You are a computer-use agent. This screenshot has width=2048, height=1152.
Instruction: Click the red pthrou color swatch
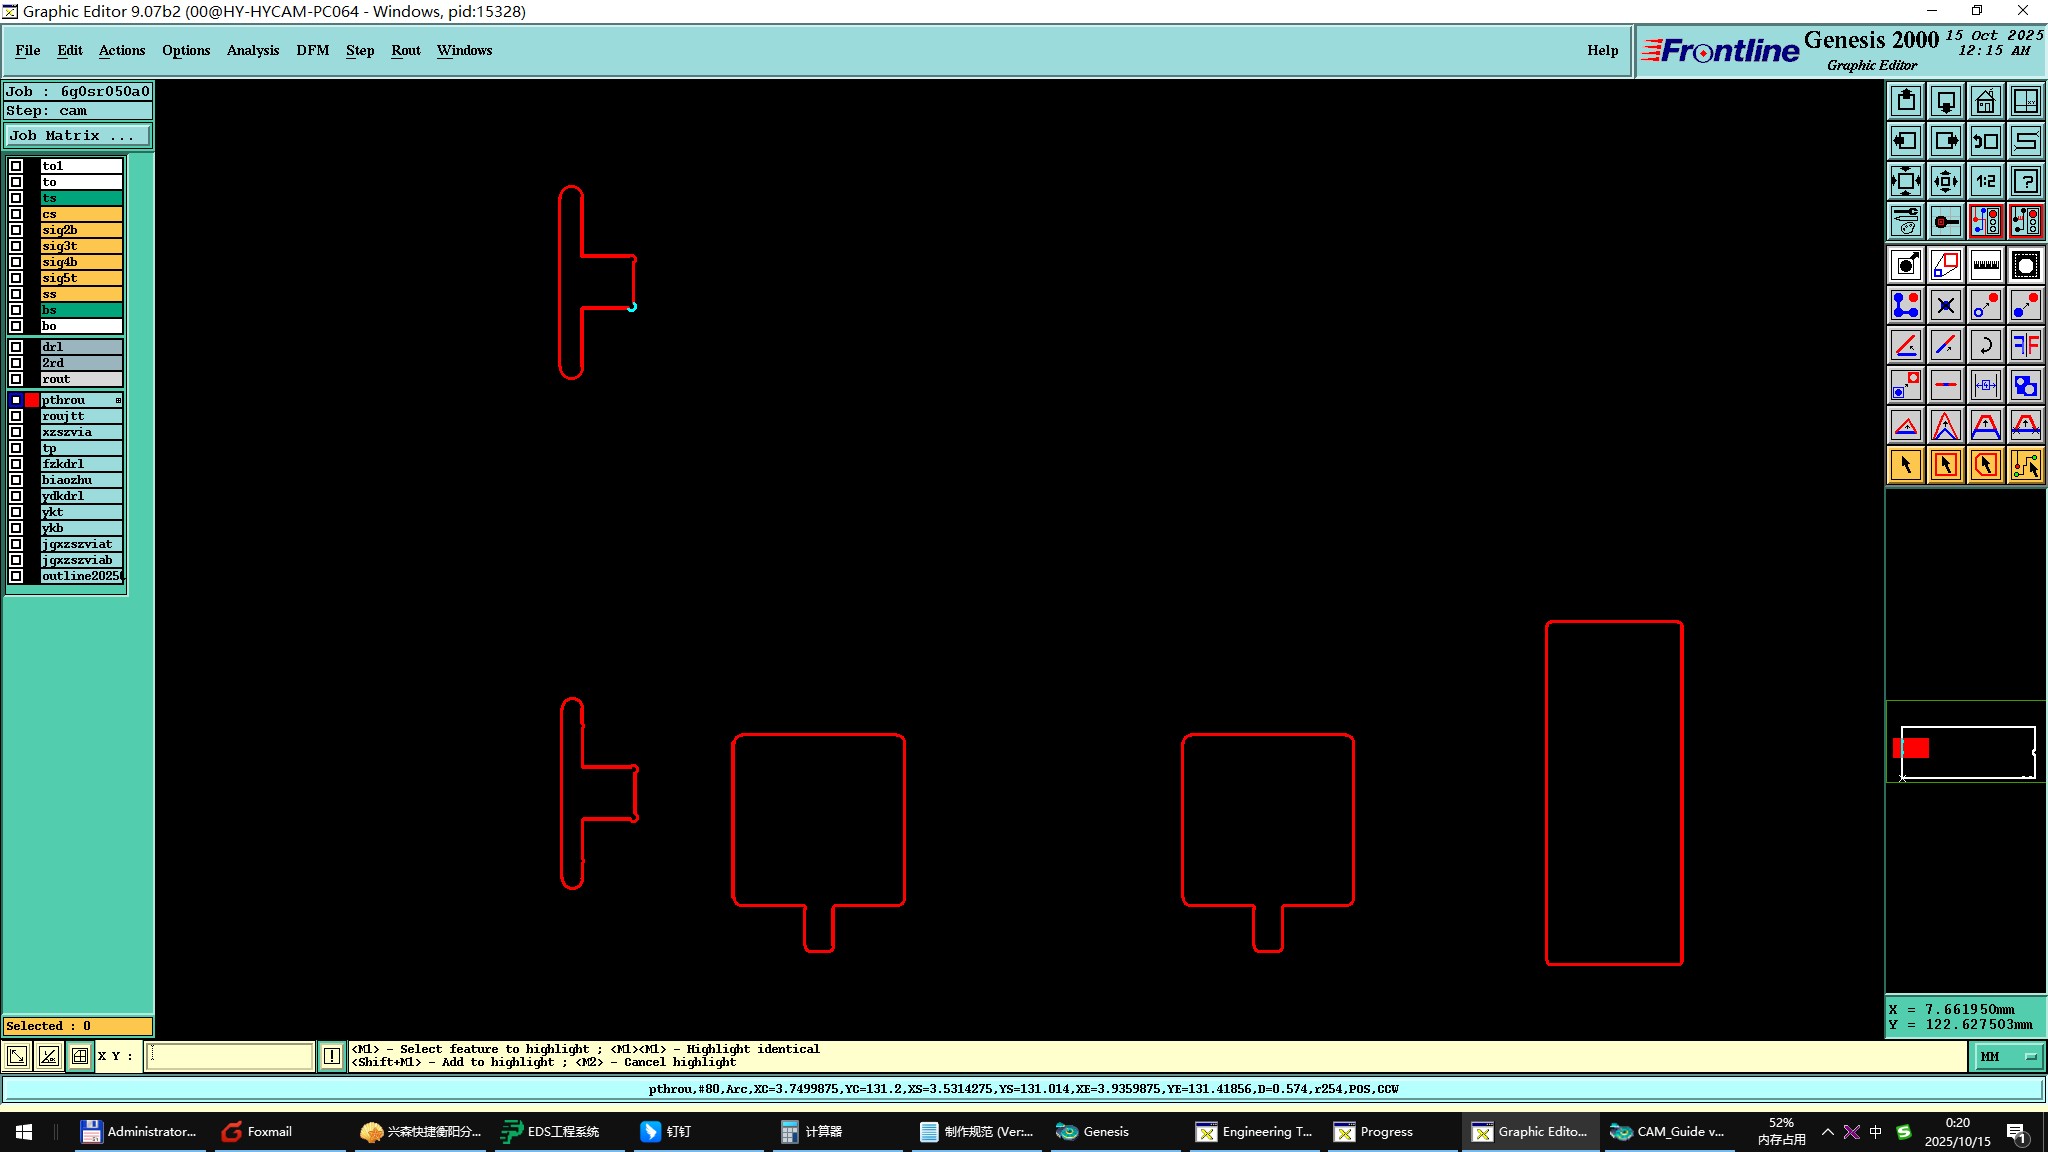tap(32, 400)
